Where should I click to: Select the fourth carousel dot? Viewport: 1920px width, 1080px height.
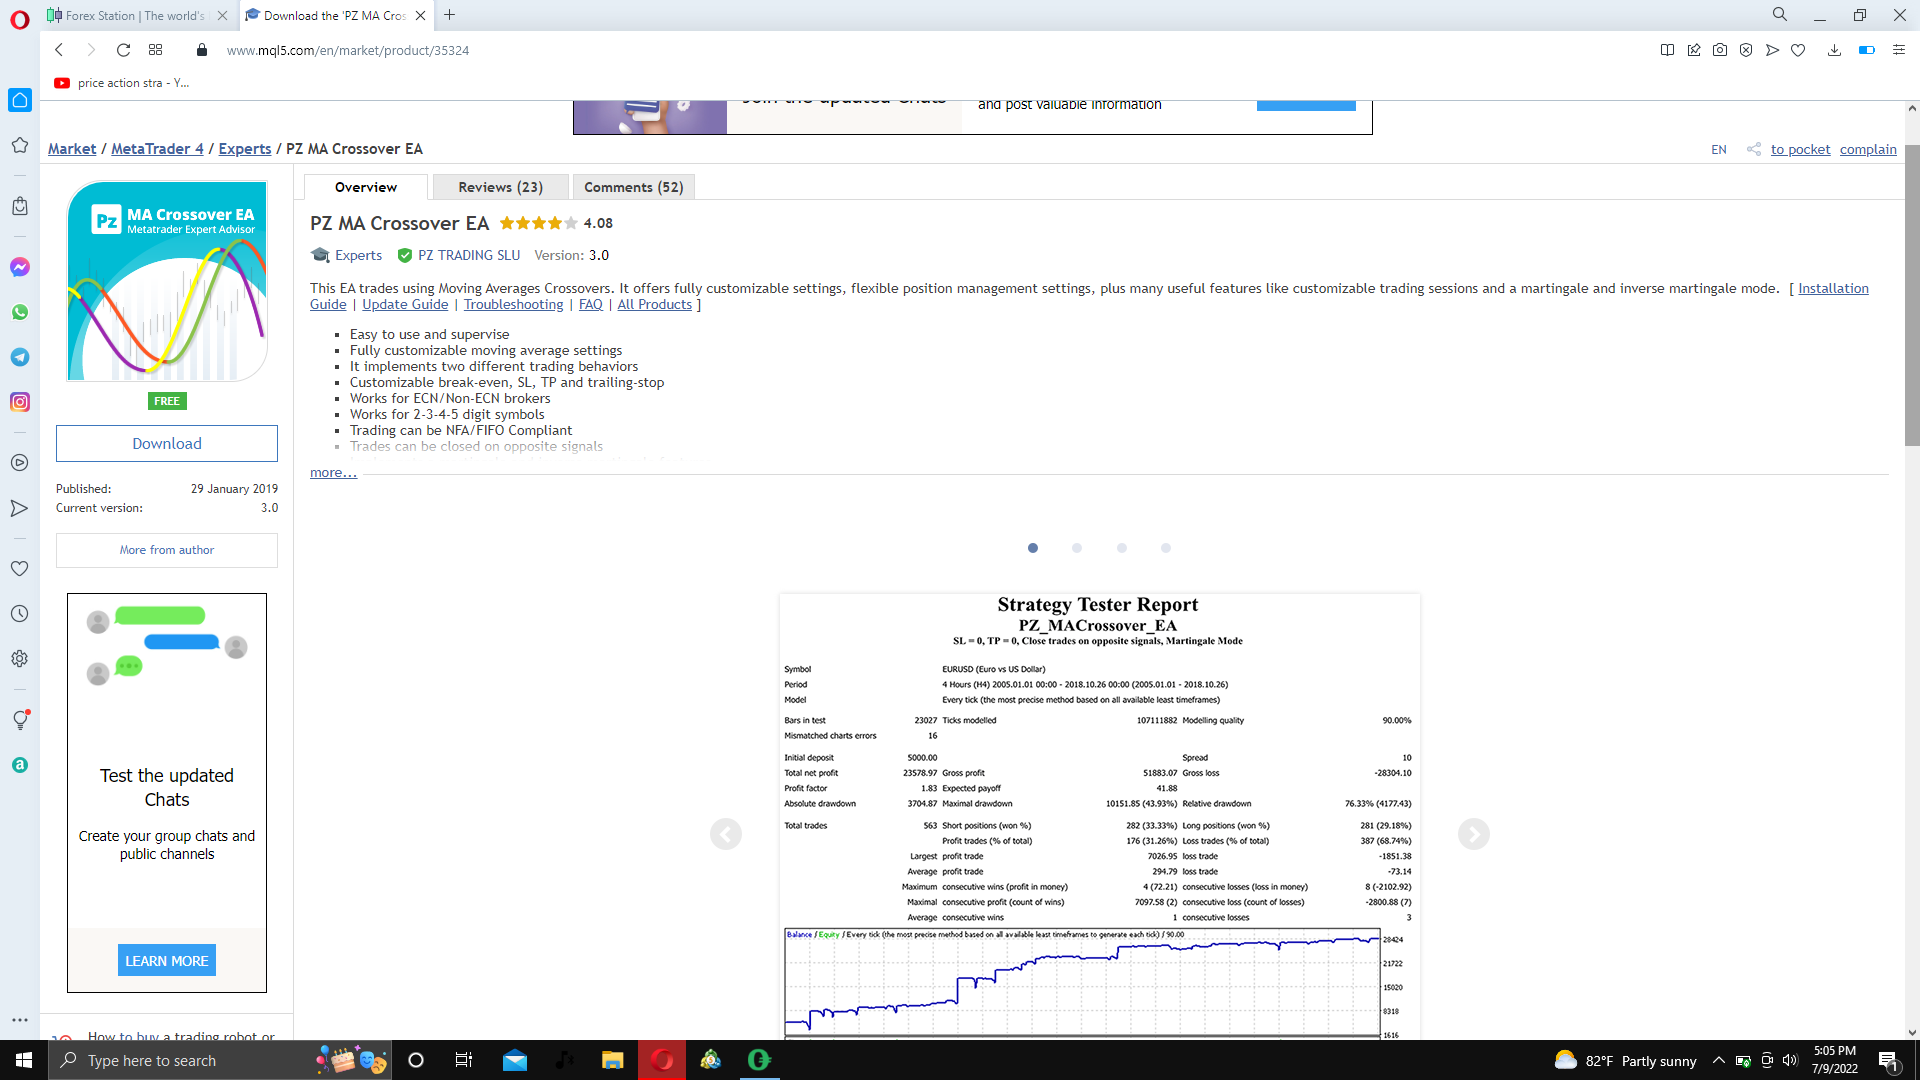point(1166,548)
